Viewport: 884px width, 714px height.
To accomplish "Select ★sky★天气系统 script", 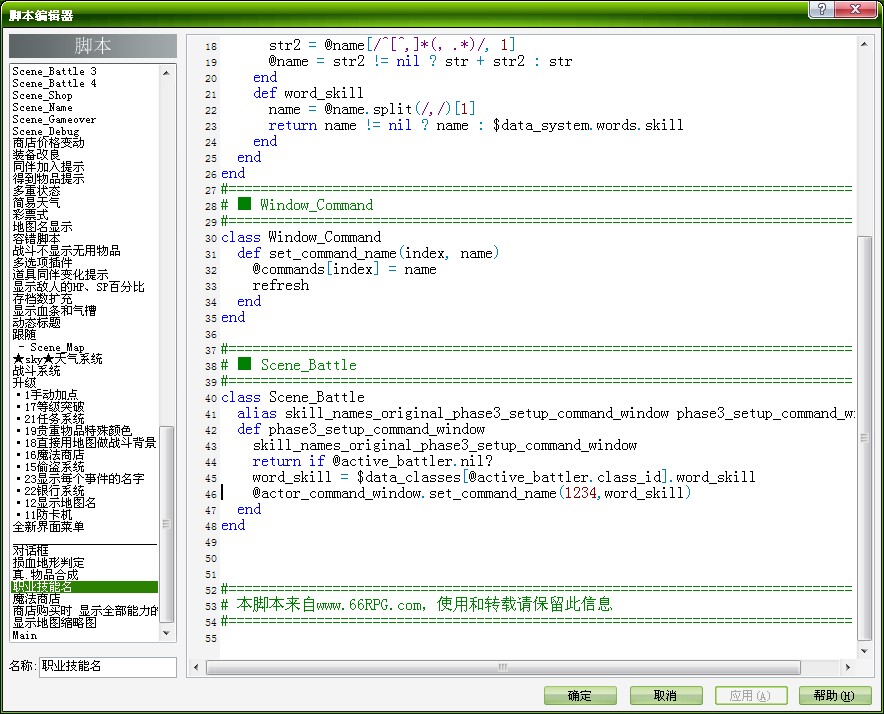I will tap(58, 359).
